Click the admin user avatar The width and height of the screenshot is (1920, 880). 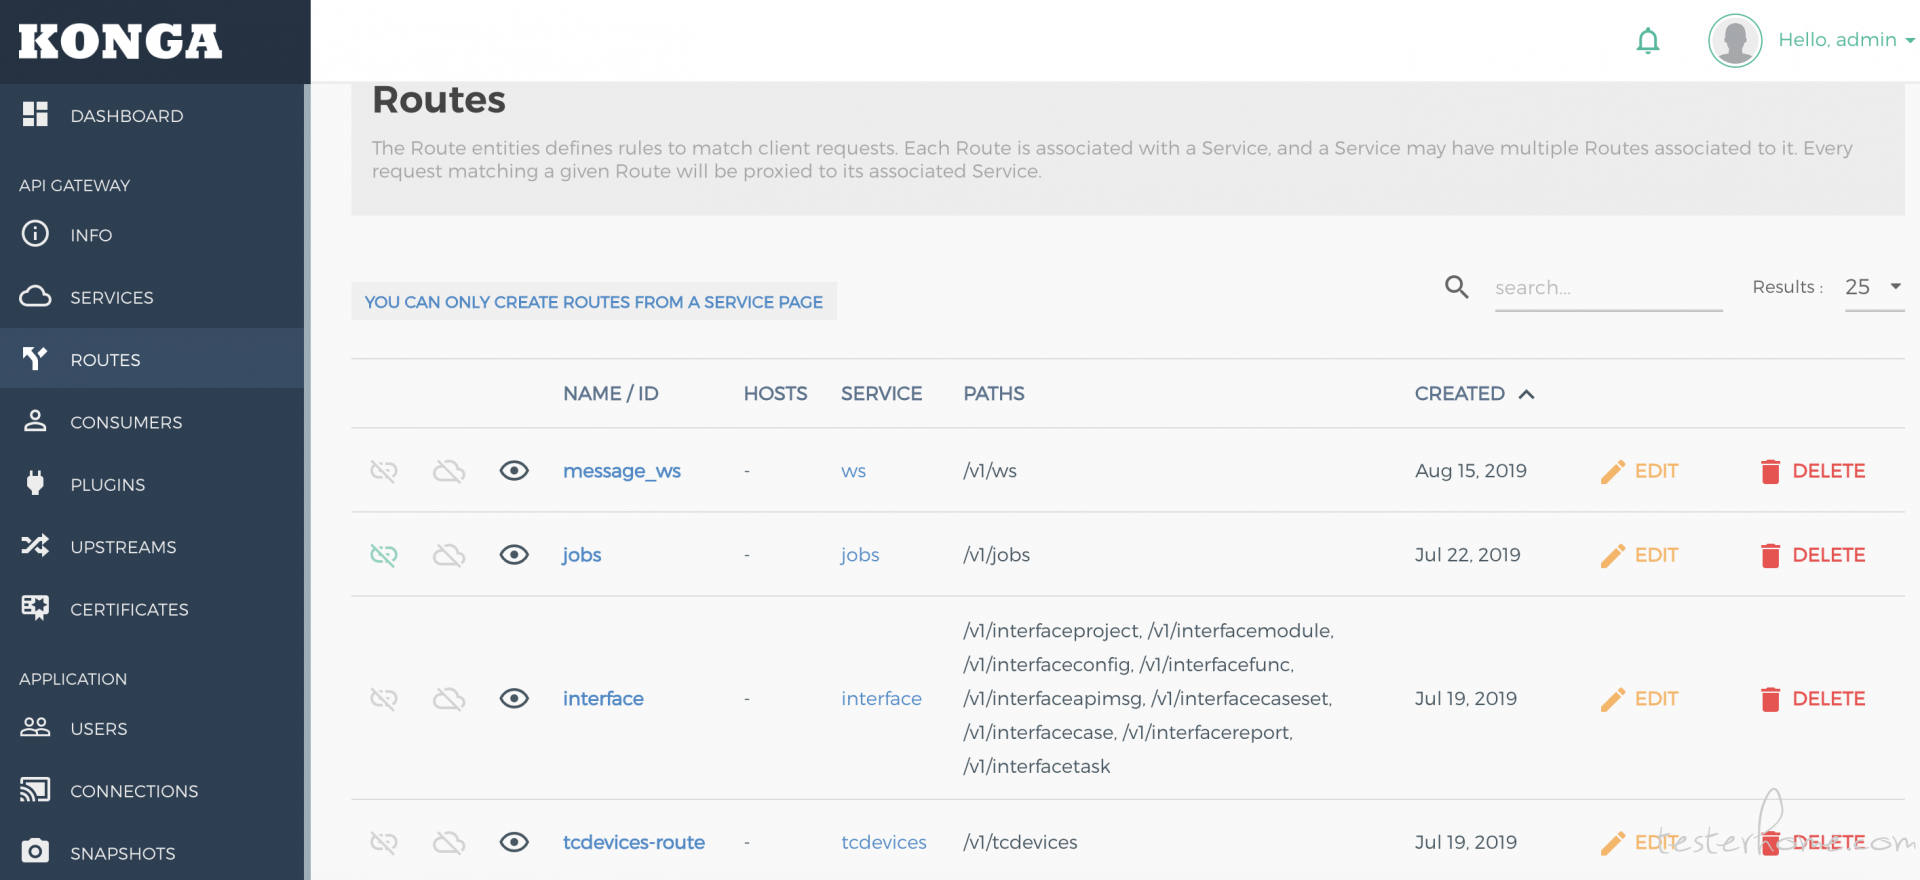[x=1735, y=41]
